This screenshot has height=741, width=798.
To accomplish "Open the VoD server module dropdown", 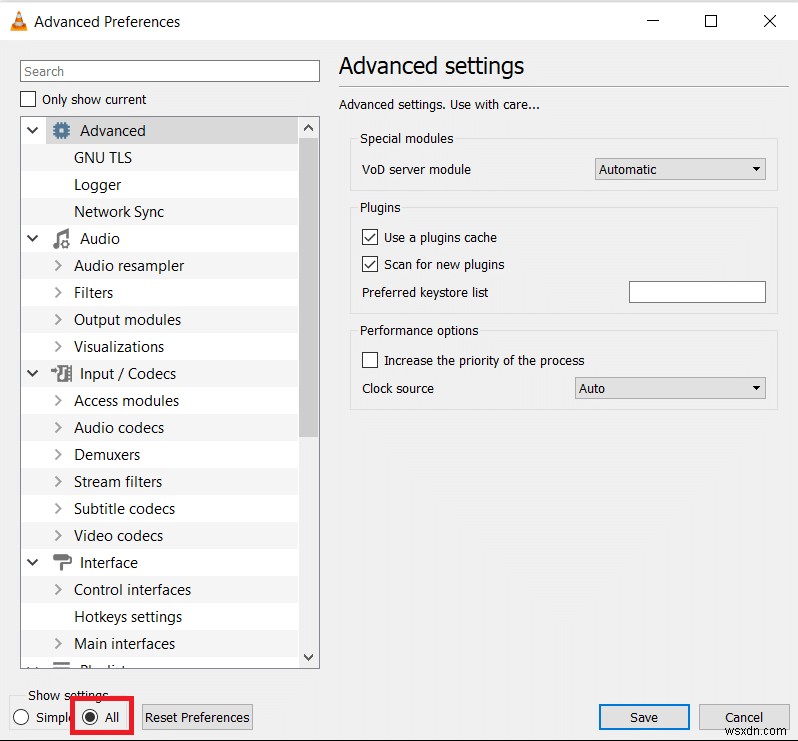I will 680,169.
